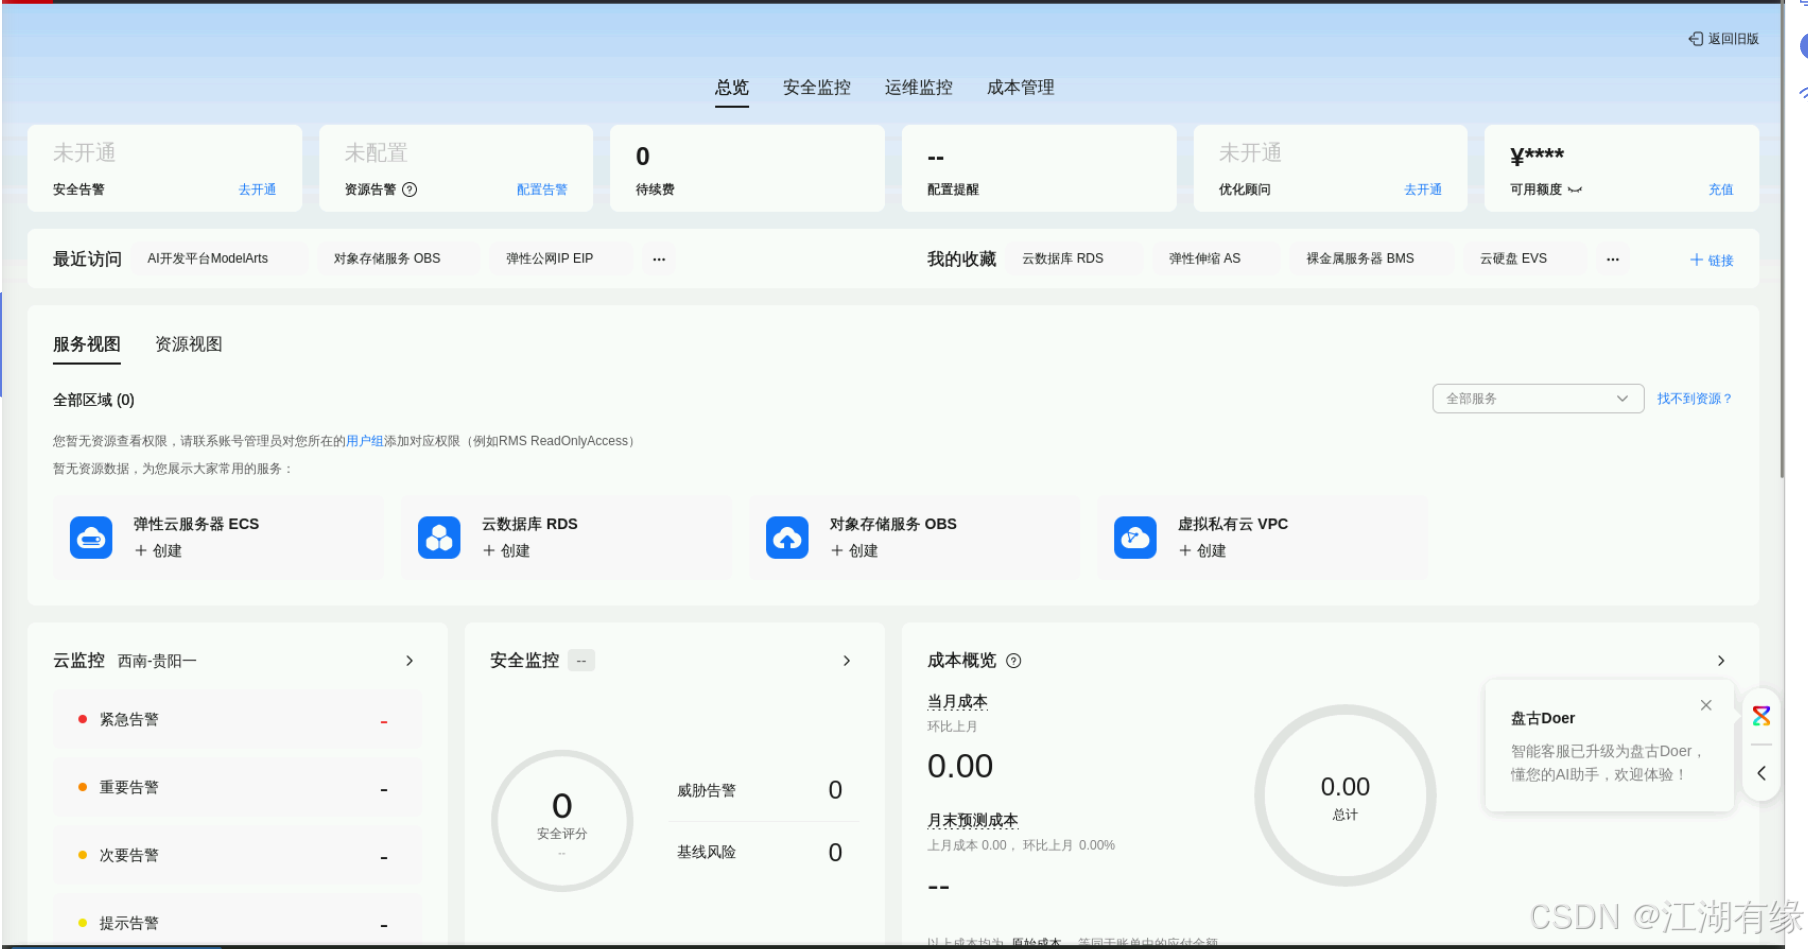Click 配置告警 to set resource alerts
The image size is (1808, 949).
click(x=542, y=189)
